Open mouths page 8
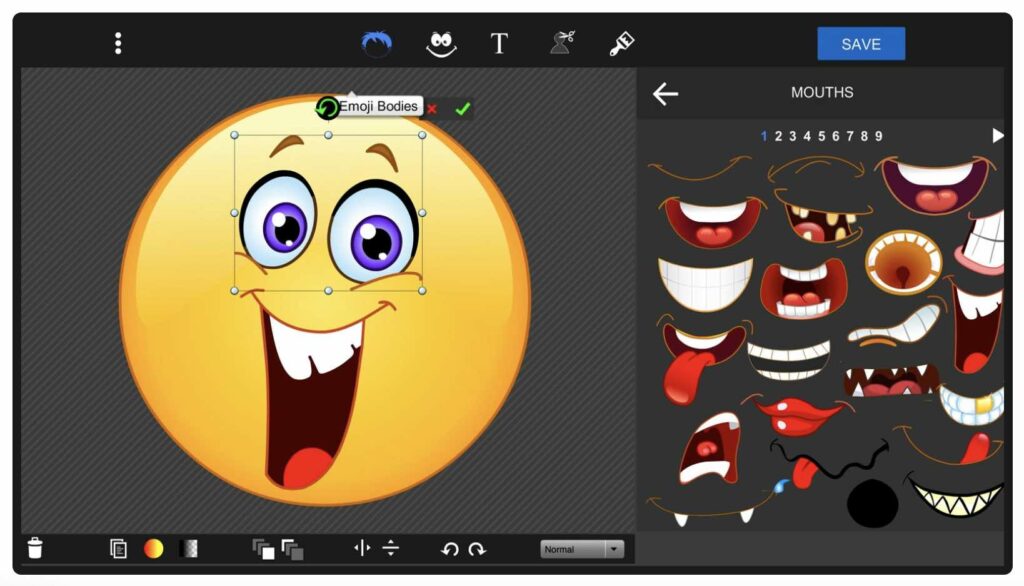Screen dimensions: 1024x586 tap(864, 136)
